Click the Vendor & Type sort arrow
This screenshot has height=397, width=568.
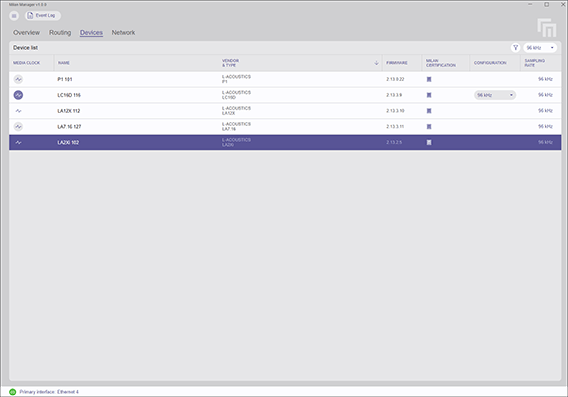click(376, 63)
